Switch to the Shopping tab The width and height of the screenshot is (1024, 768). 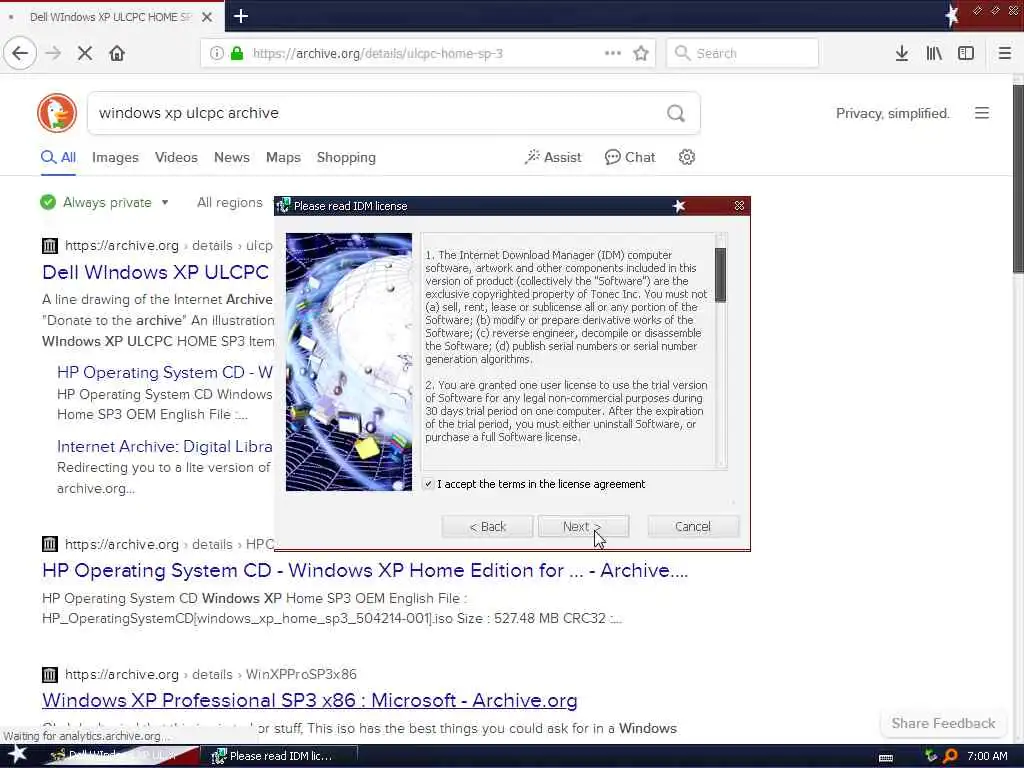pos(346,157)
